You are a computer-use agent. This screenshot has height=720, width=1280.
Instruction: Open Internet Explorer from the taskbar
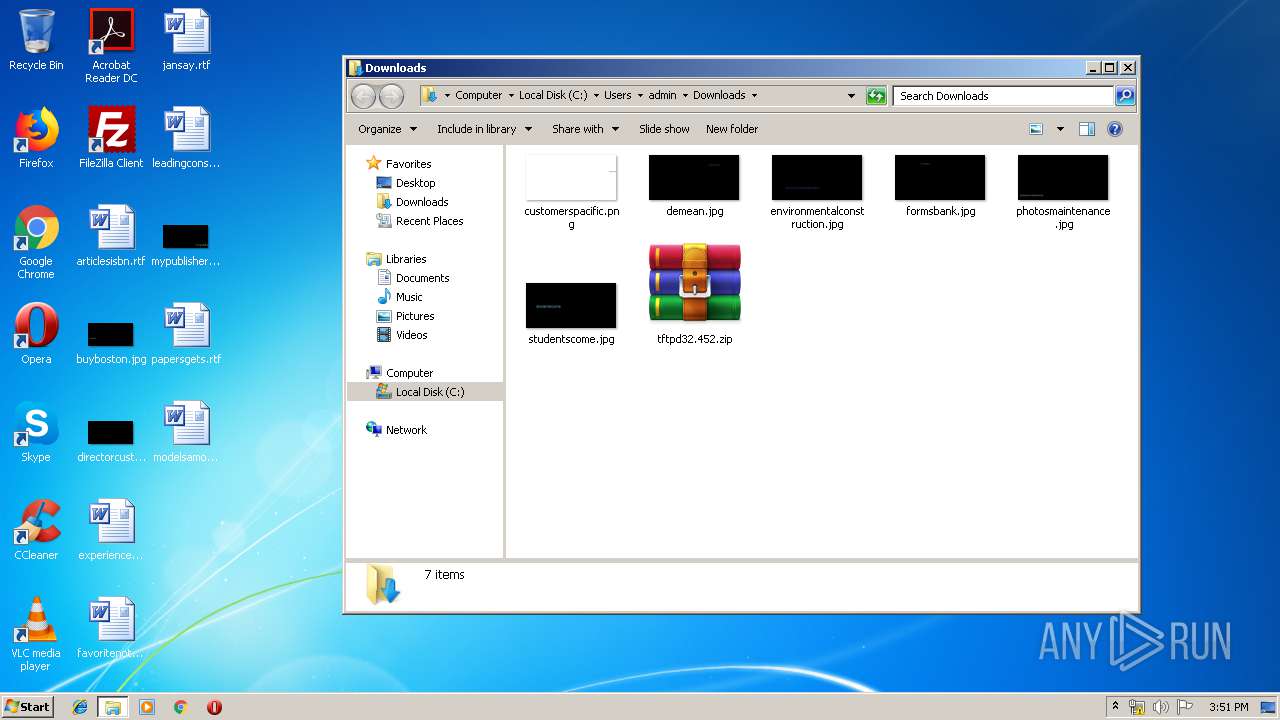point(80,707)
